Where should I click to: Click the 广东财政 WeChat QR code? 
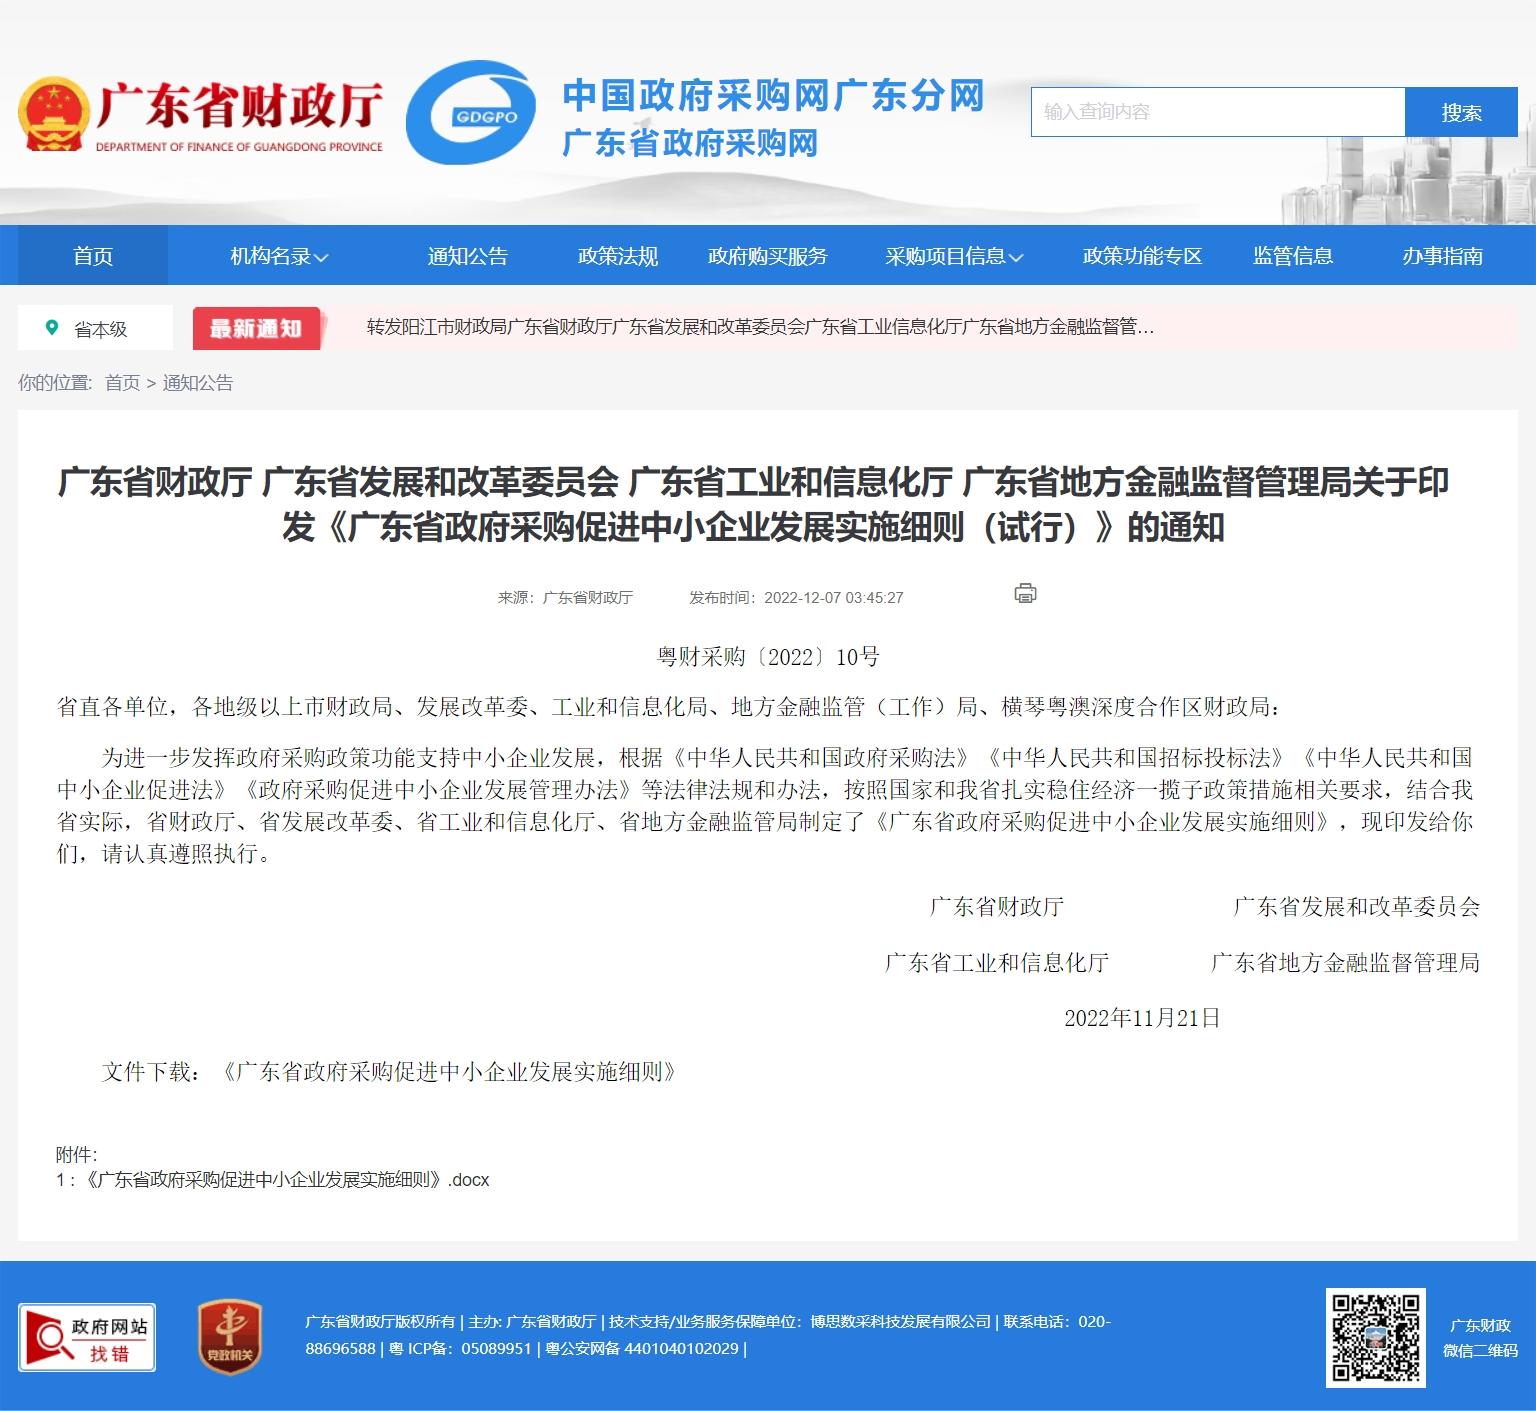coord(1376,1338)
